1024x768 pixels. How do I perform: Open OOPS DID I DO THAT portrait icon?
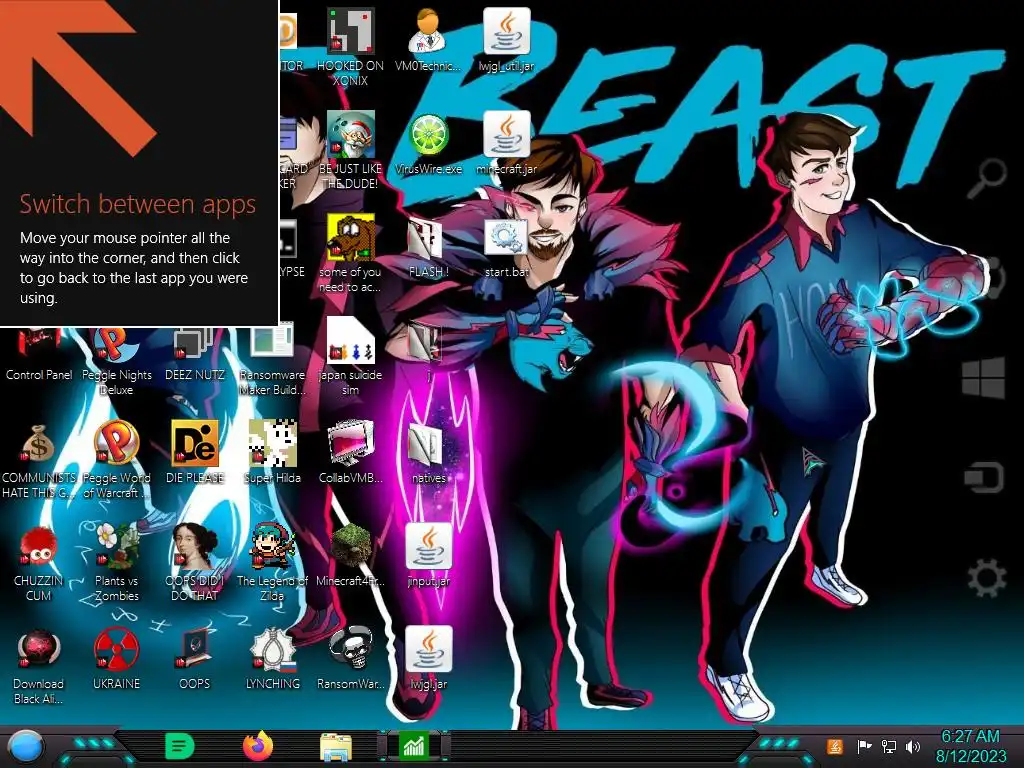pos(195,547)
